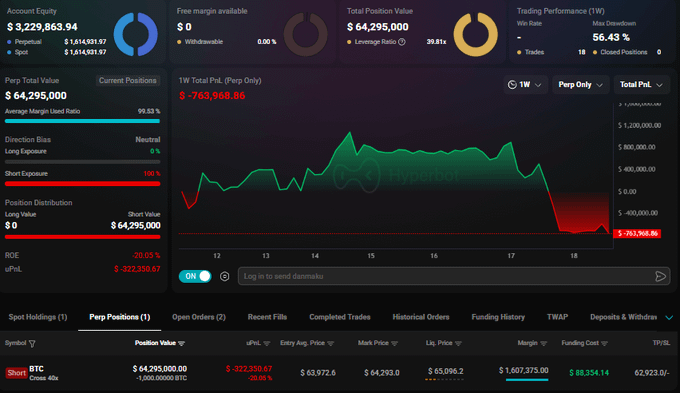Sort by Position Value column icon
Screen dimensions: 680x393
182,343
